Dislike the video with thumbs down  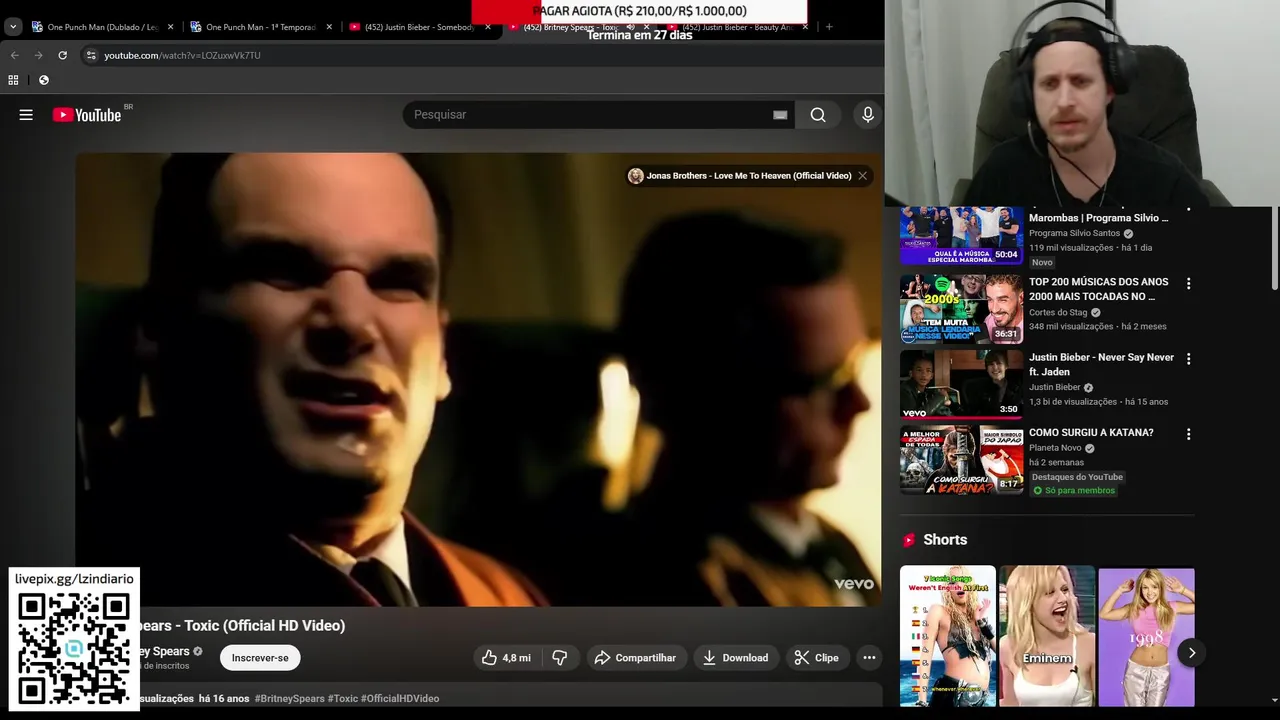pos(560,658)
